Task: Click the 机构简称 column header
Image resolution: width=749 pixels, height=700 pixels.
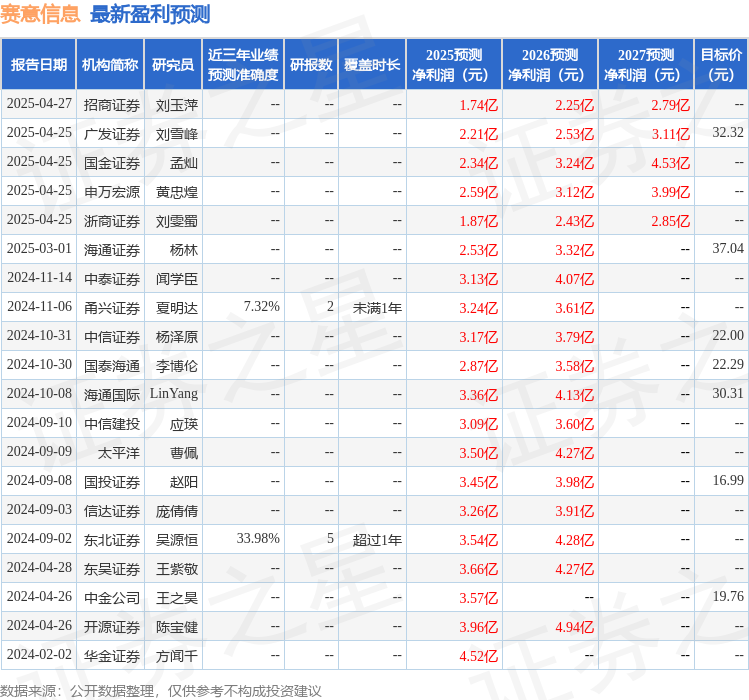Action: pyautogui.click(x=110, y=65)
